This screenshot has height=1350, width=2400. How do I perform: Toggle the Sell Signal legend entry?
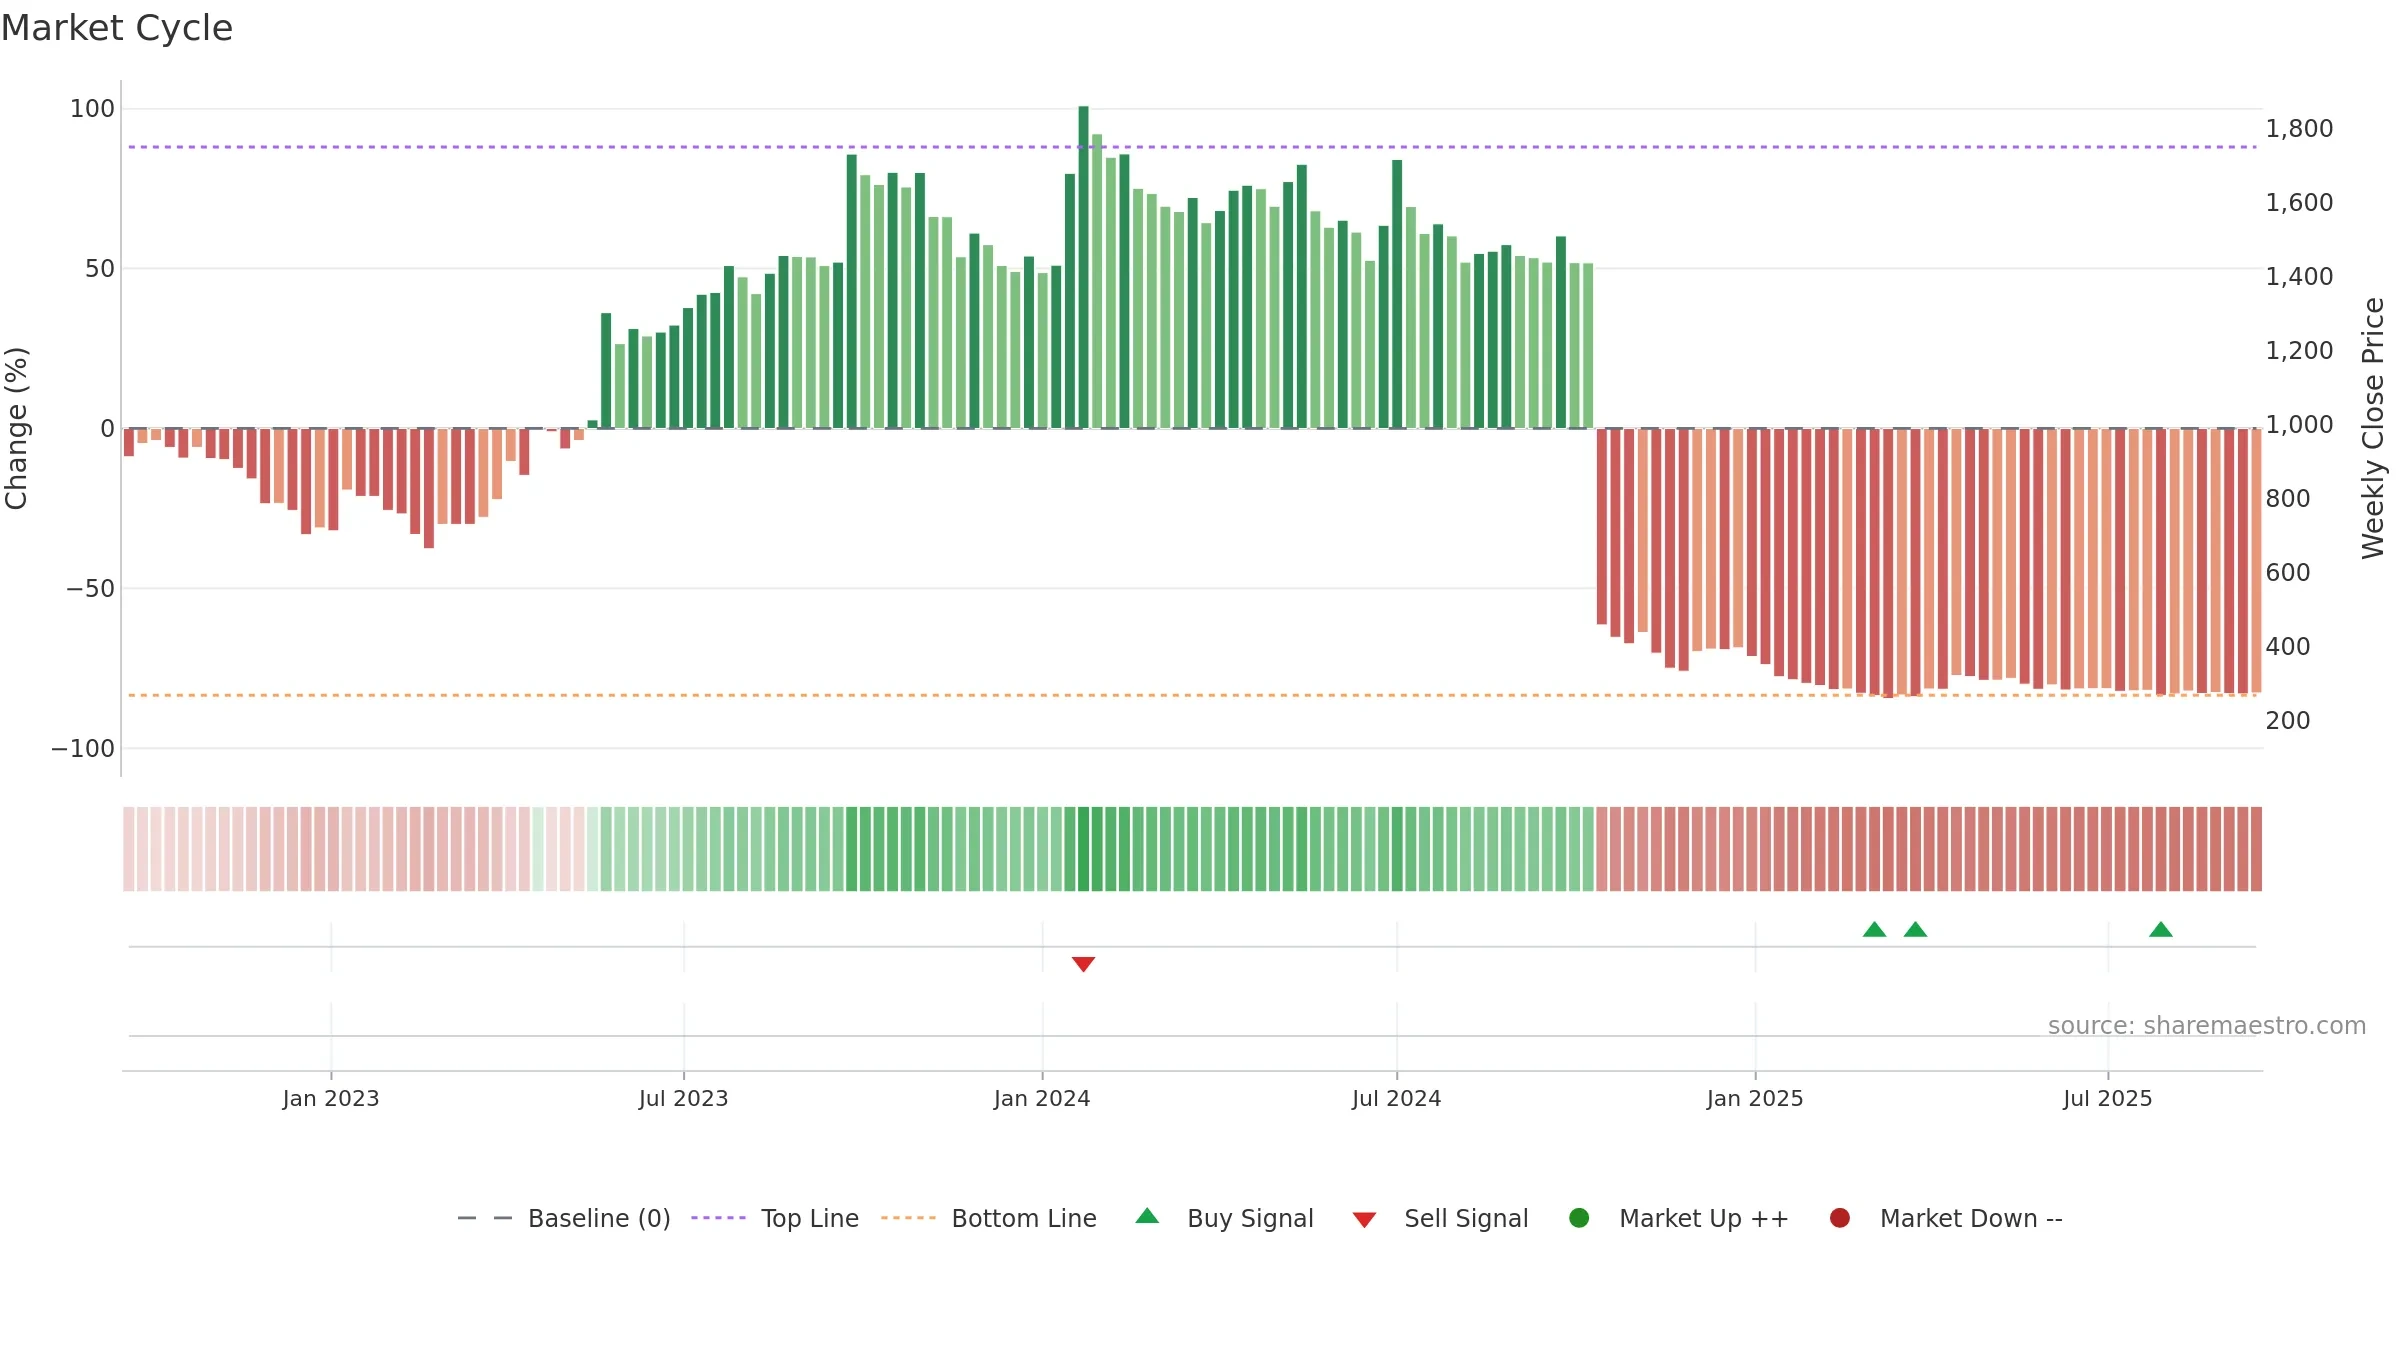click(1440, 1218)
